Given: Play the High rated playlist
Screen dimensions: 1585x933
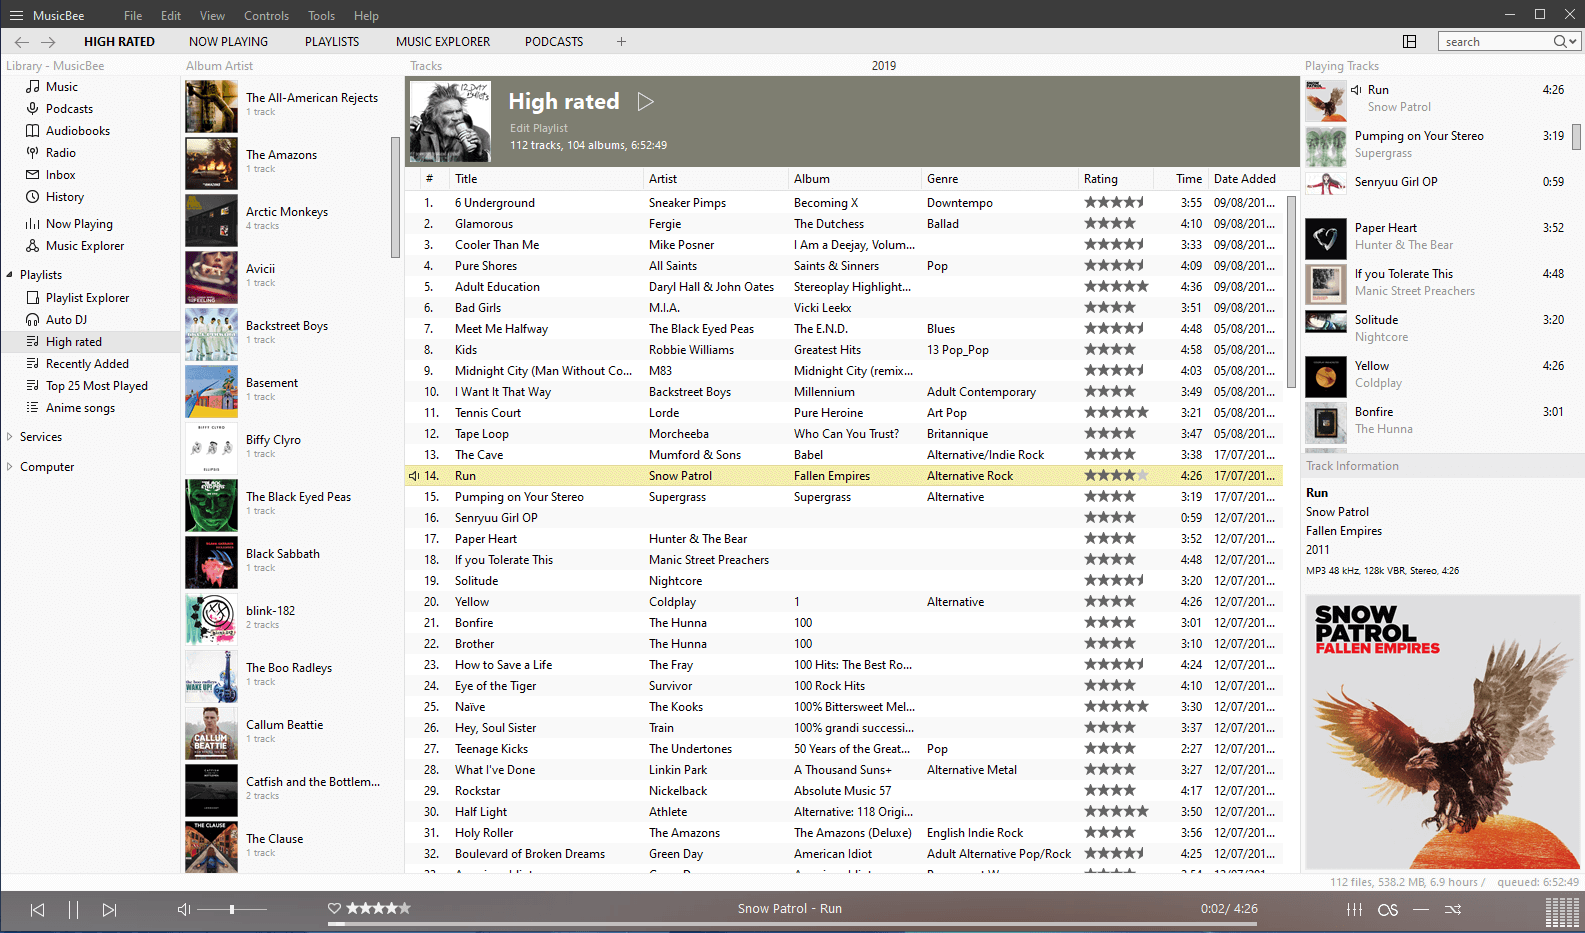Looking at the screenshot, I should 645,101.
